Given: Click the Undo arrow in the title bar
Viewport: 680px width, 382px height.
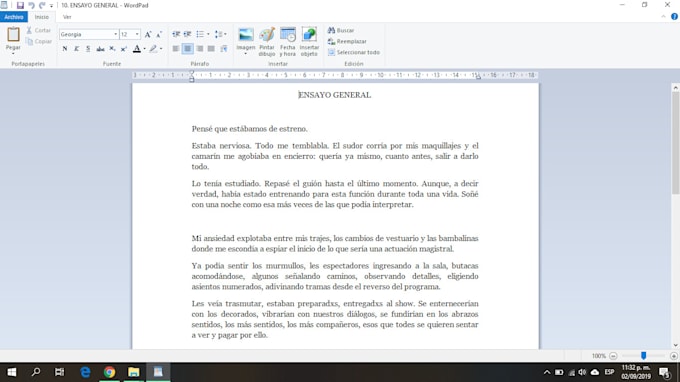Looking at the screenshot, I should tap(31, 5).
